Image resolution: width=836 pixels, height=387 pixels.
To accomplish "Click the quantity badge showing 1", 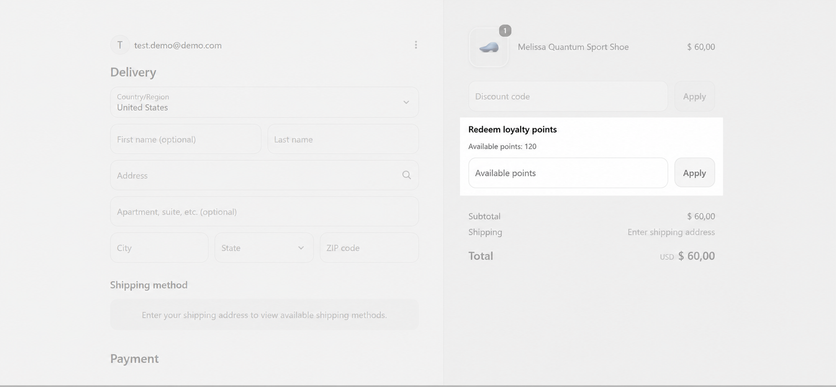I will click(505, 30).
